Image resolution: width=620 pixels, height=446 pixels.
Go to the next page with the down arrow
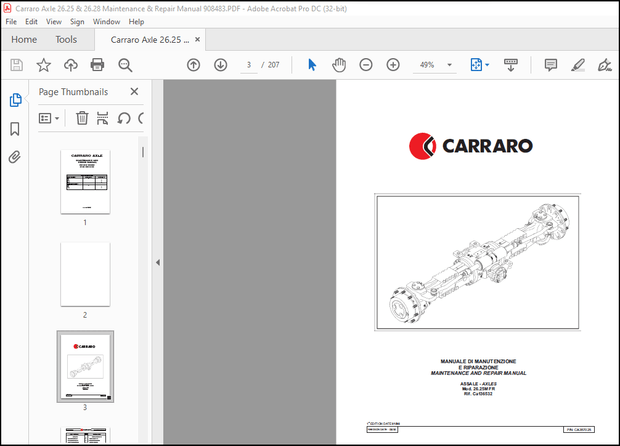coord(221,65)
